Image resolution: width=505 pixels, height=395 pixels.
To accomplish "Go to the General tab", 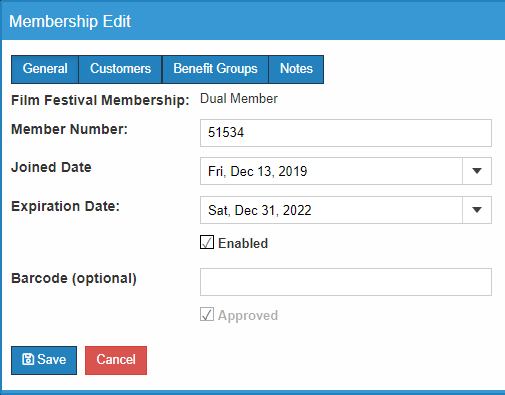I will (x=45, y=69).
